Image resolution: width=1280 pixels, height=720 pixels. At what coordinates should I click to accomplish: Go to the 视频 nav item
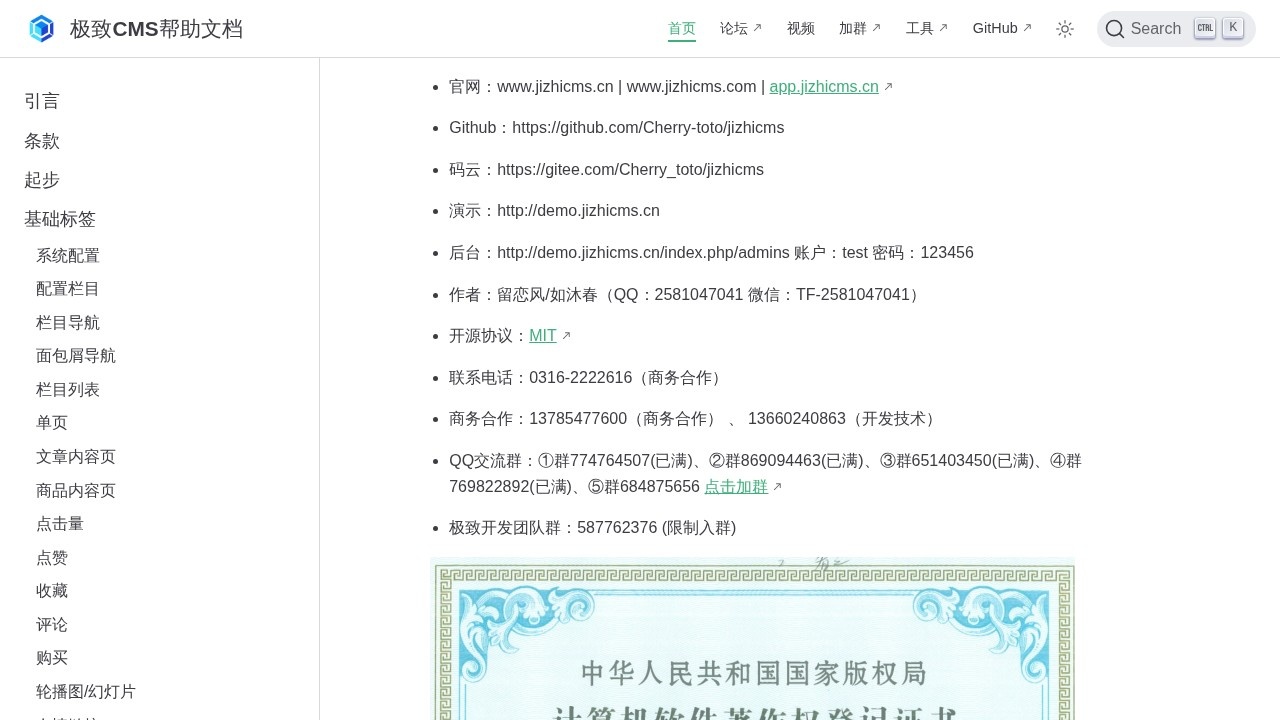[x=801, y=29]
